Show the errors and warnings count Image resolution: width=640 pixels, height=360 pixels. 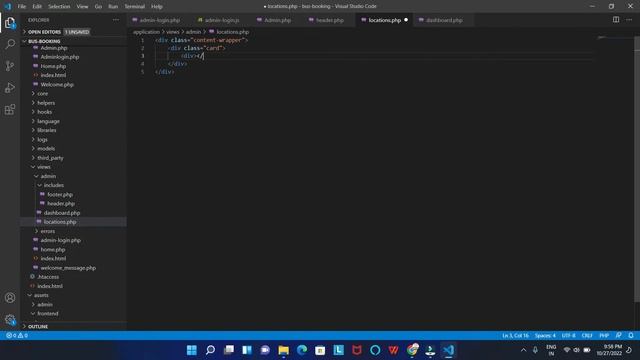[17, 335]
